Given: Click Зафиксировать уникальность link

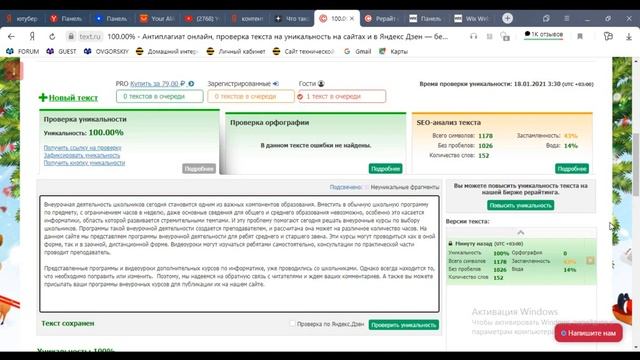Looking at the screenshot, I should (x=82, y=156).
